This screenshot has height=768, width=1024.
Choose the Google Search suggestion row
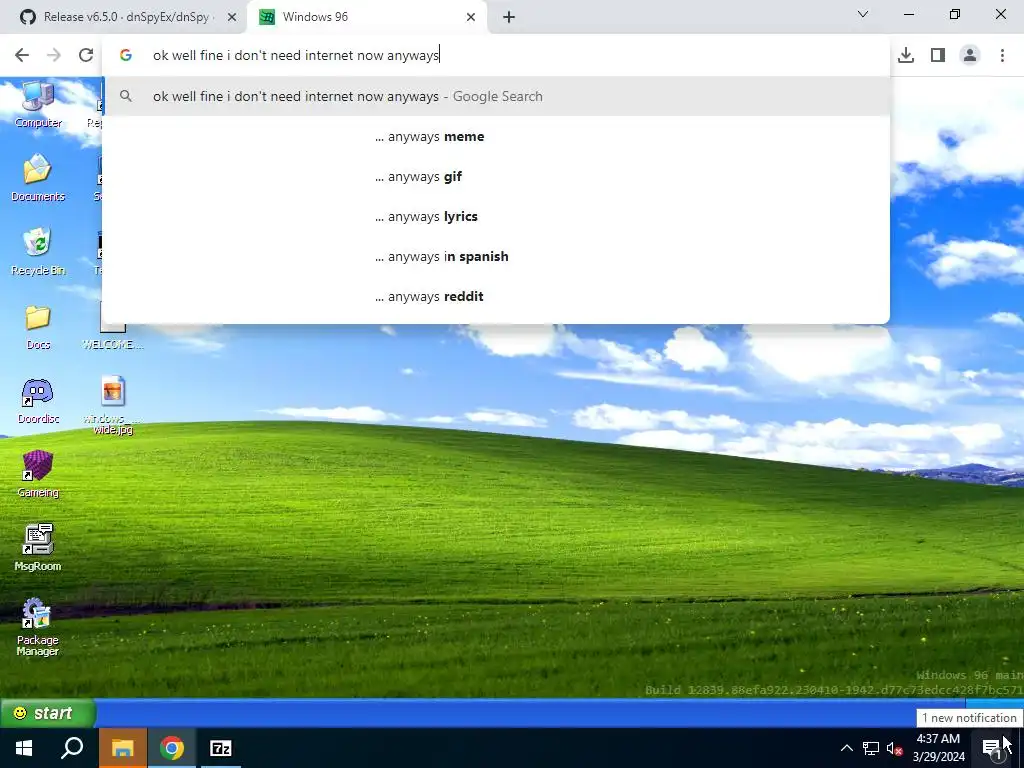point(496,96)
